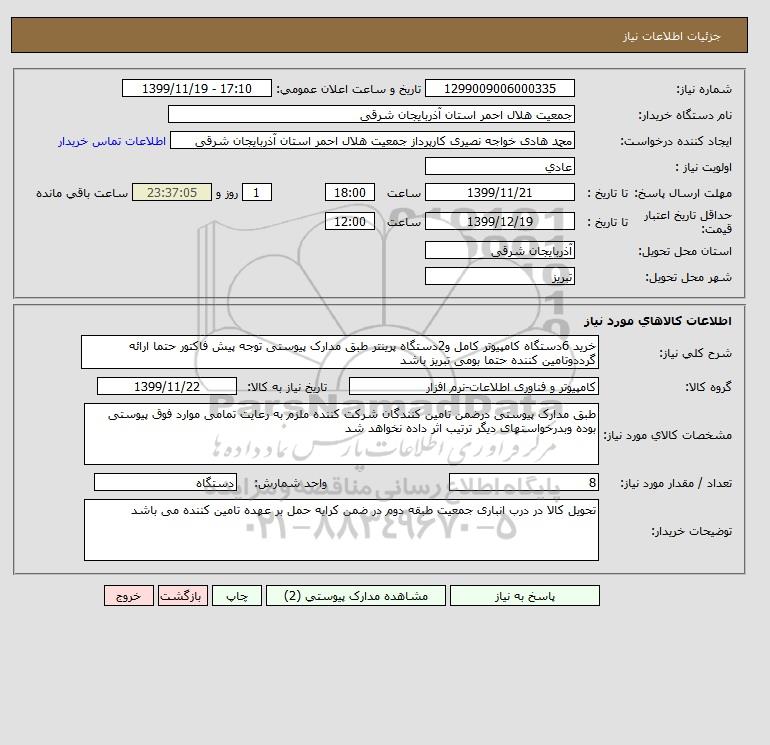
Task: Click the label استان محل تحویل:
Action: (685, 251)
